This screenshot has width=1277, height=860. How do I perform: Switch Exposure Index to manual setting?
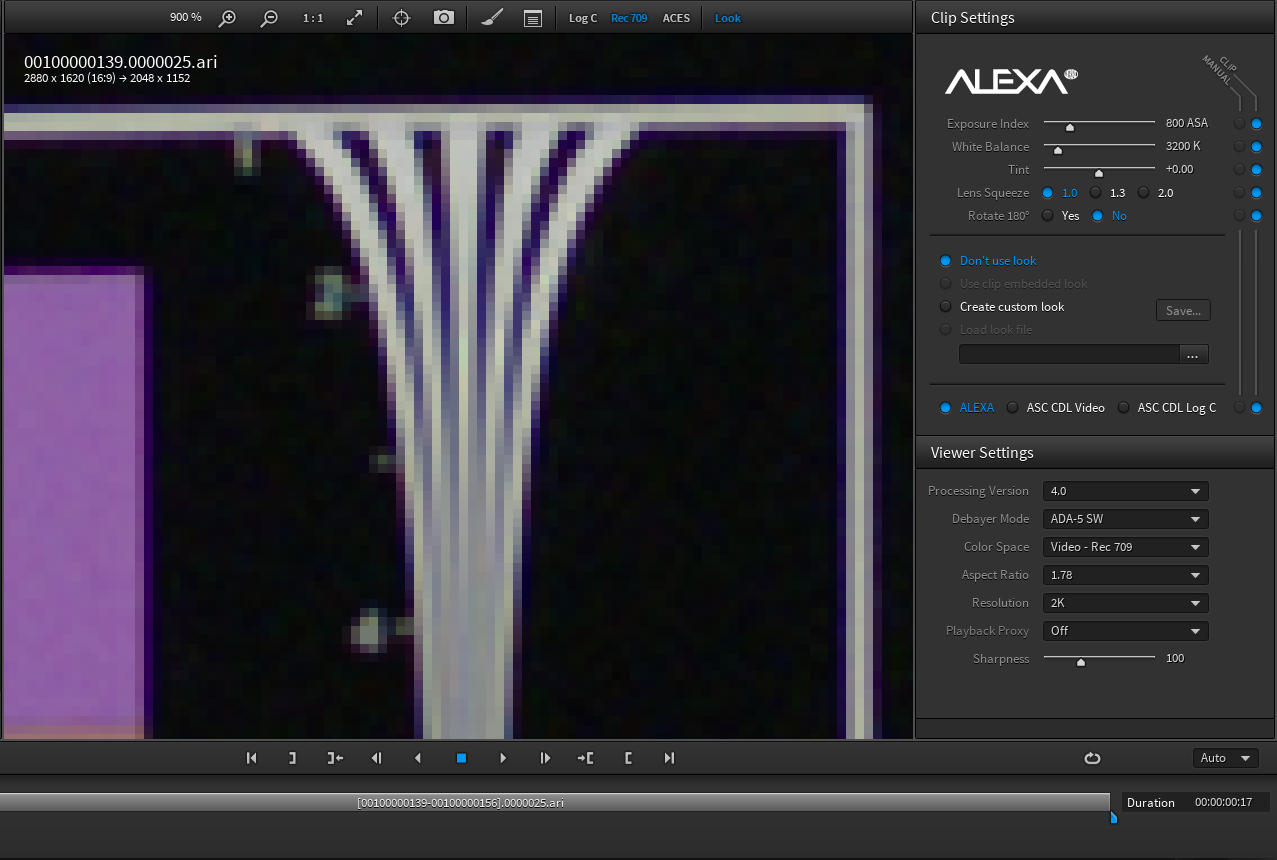pyautogui.click(x=1240, y=123)
